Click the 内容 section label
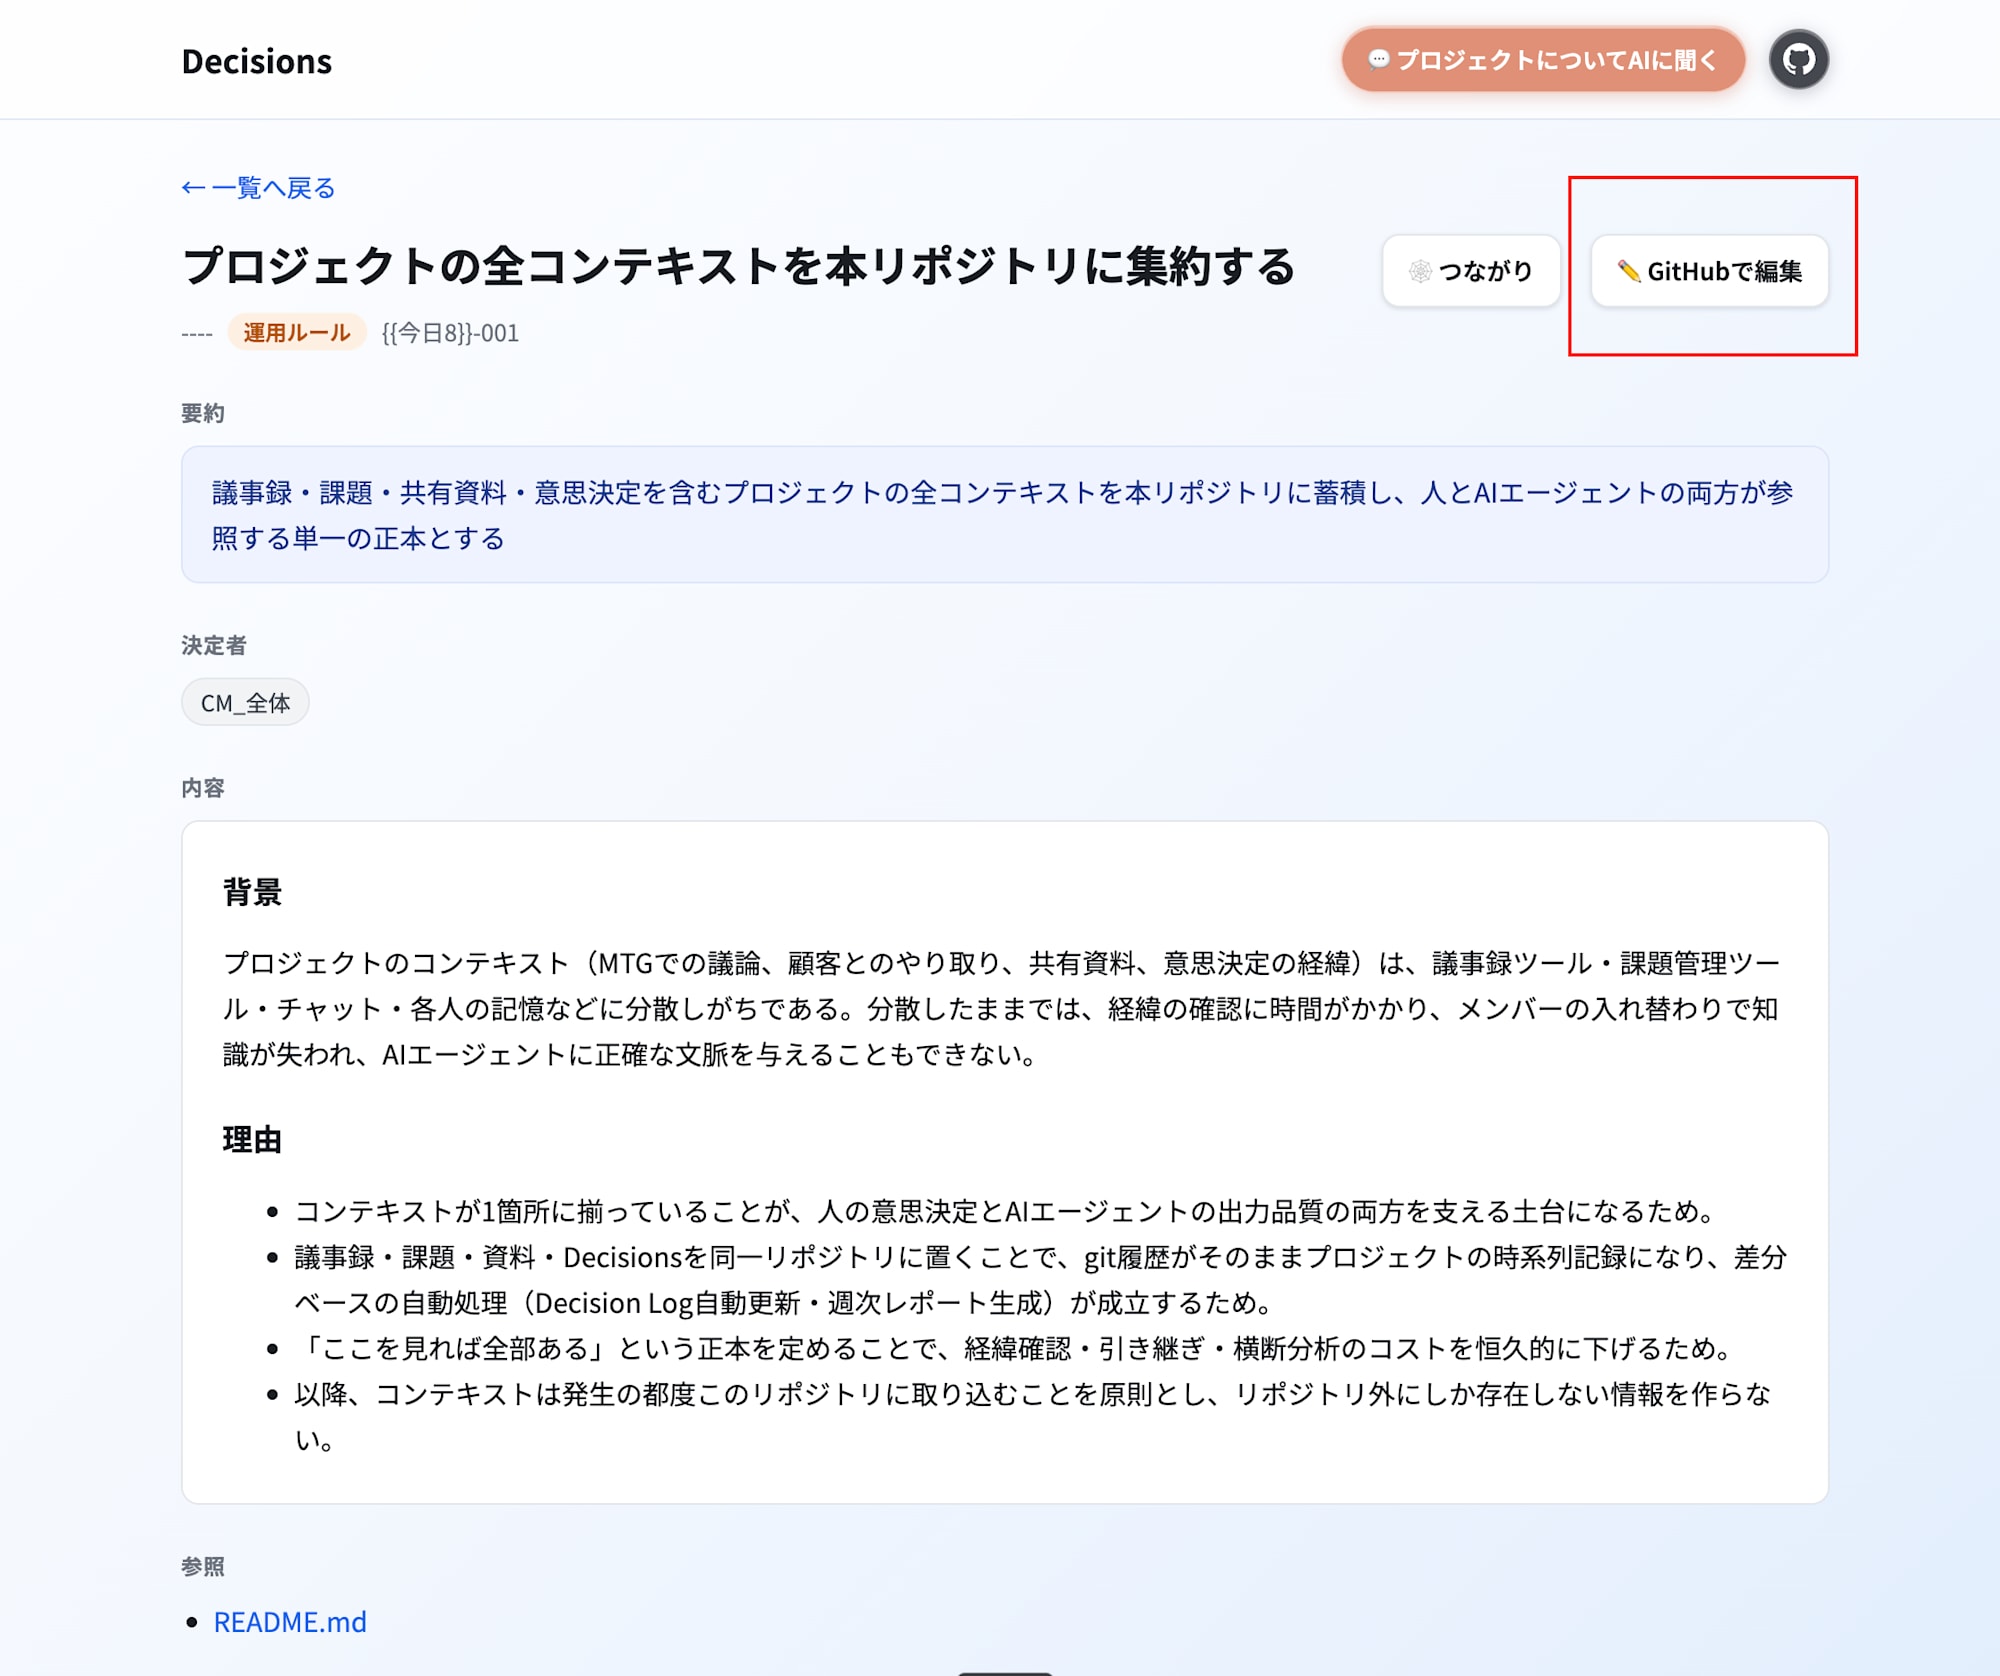 (203, 788)
